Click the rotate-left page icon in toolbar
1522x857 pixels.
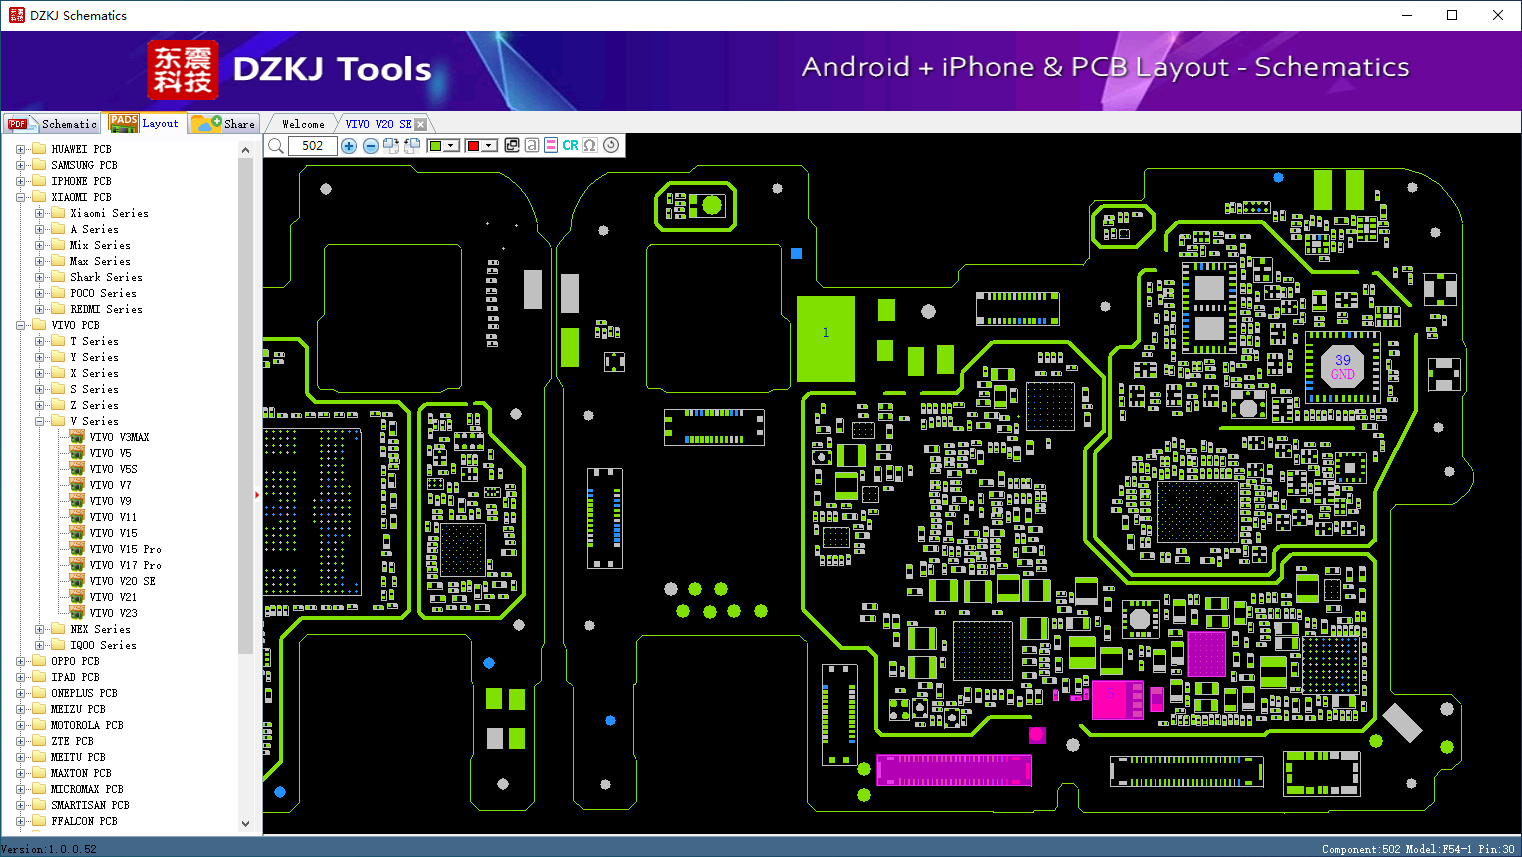click(412, 146)
